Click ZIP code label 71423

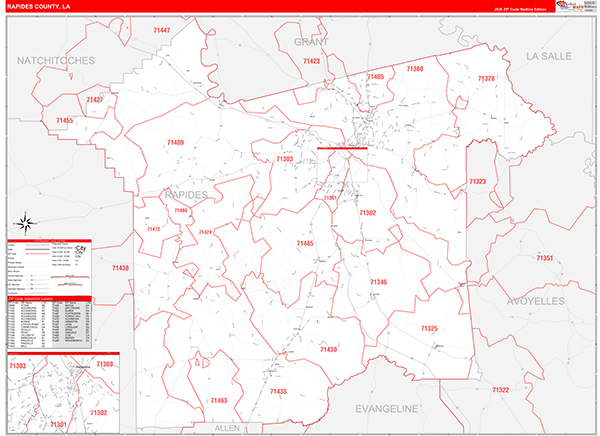[311, 61]
